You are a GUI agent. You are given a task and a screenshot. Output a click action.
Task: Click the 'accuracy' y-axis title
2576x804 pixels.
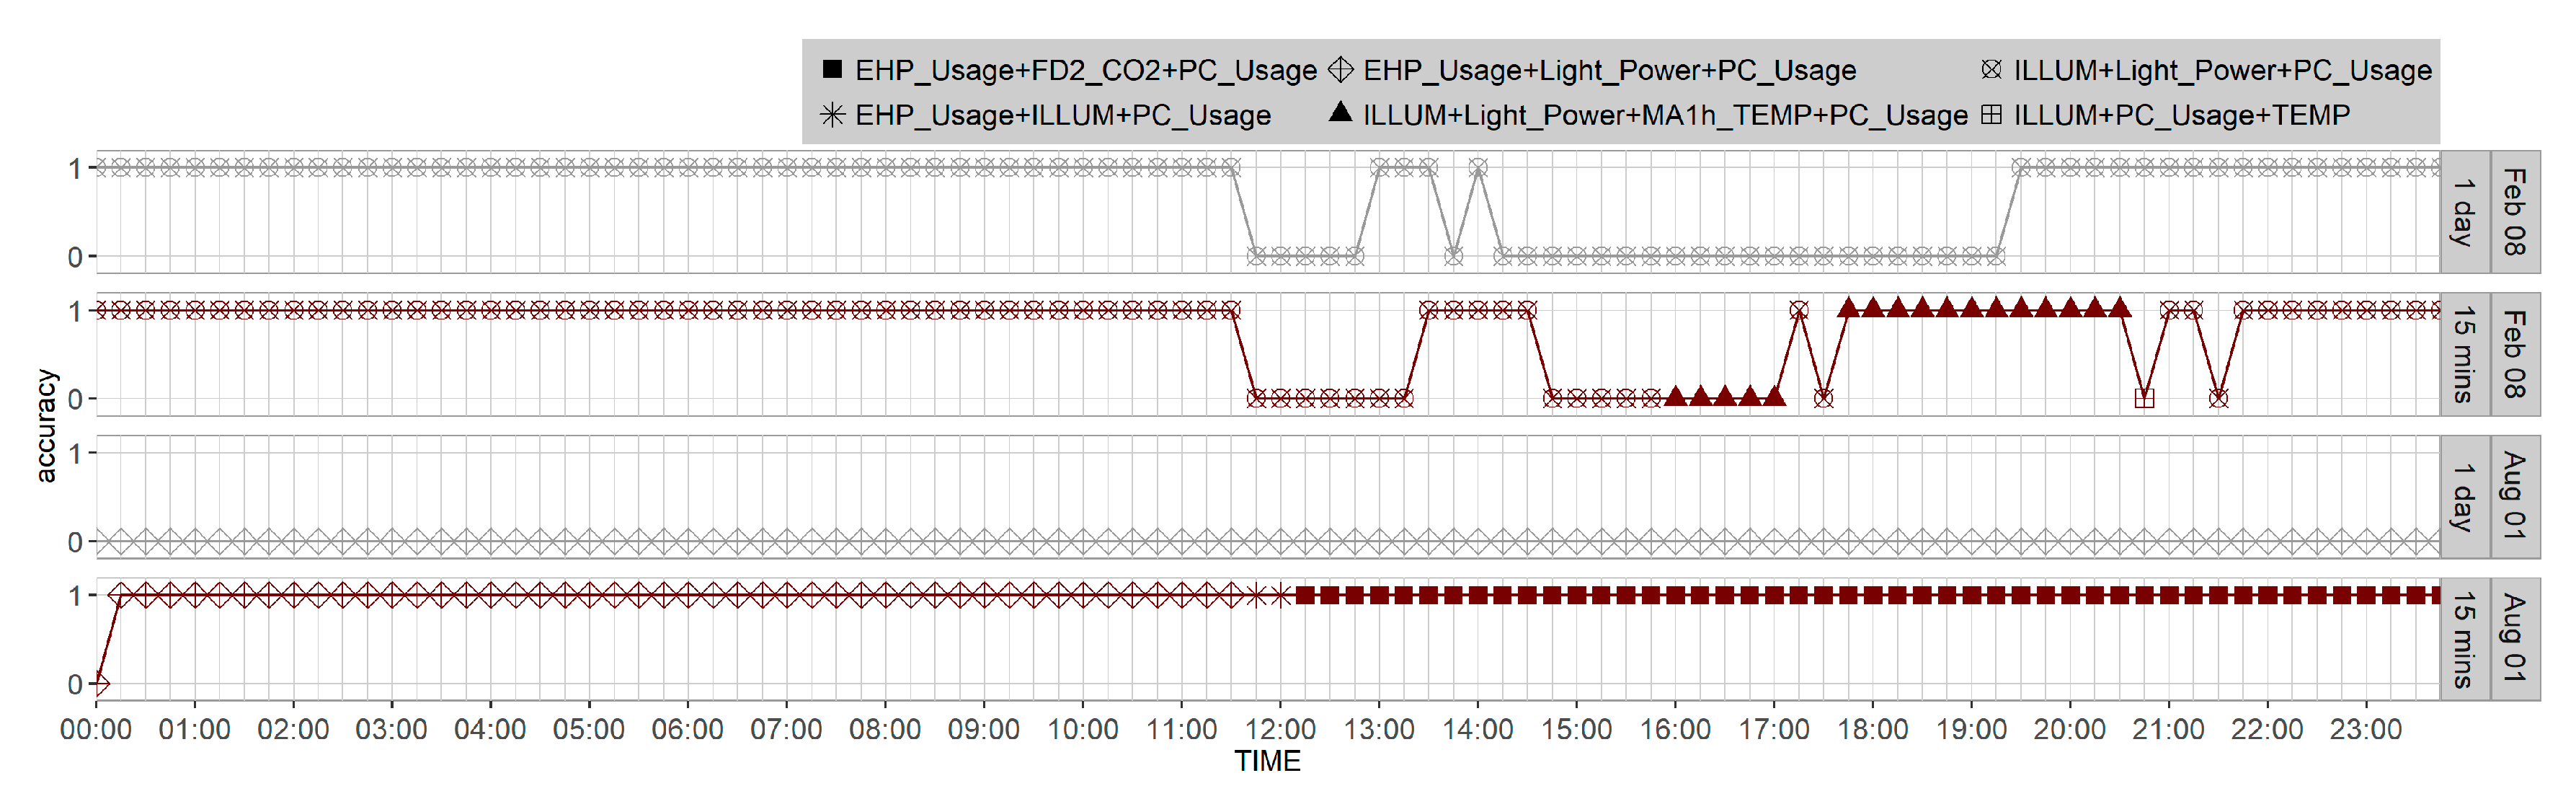46,426
